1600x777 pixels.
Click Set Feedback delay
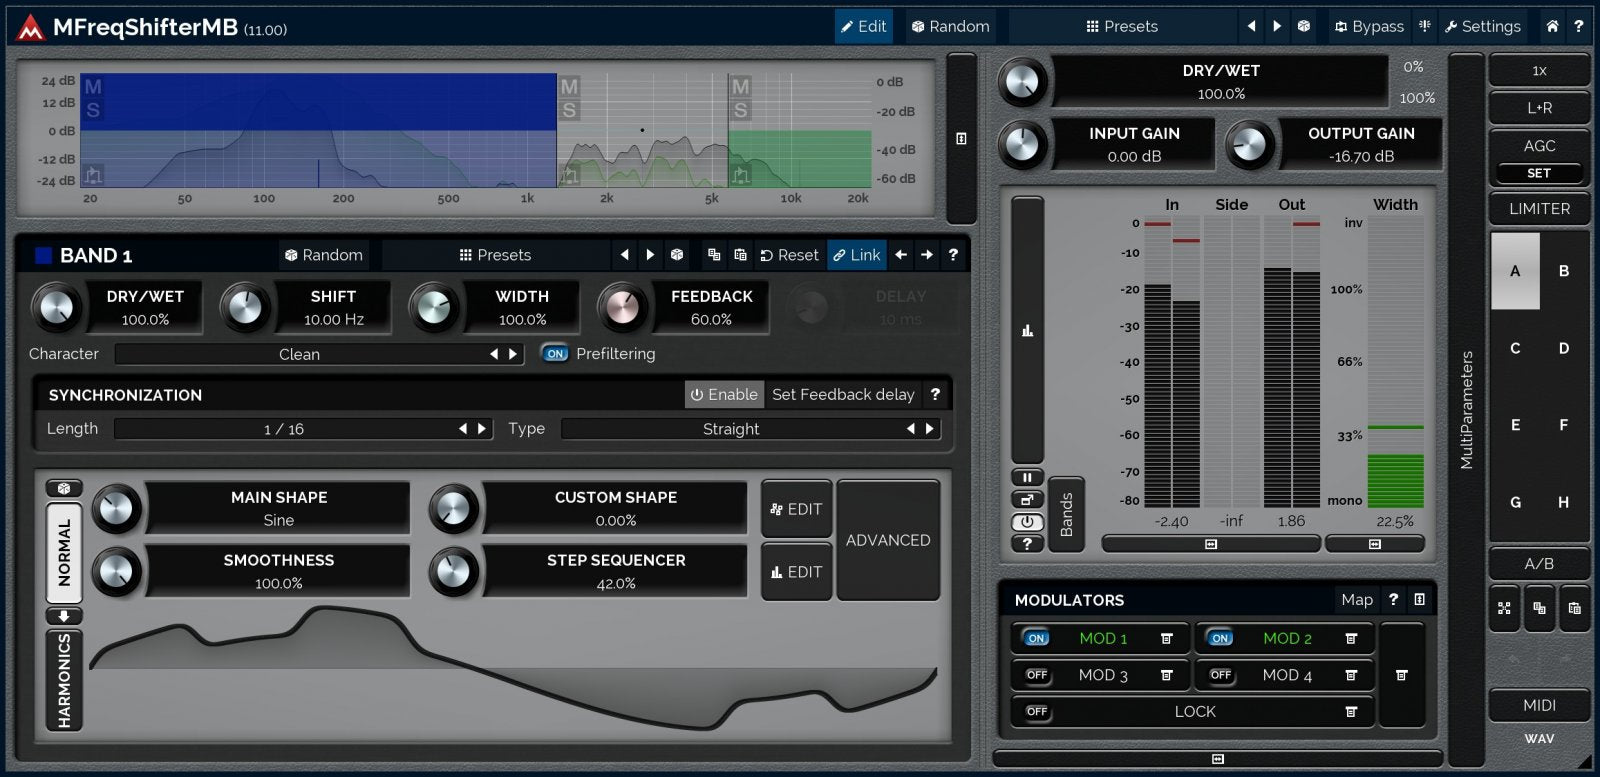coord(843,394)
